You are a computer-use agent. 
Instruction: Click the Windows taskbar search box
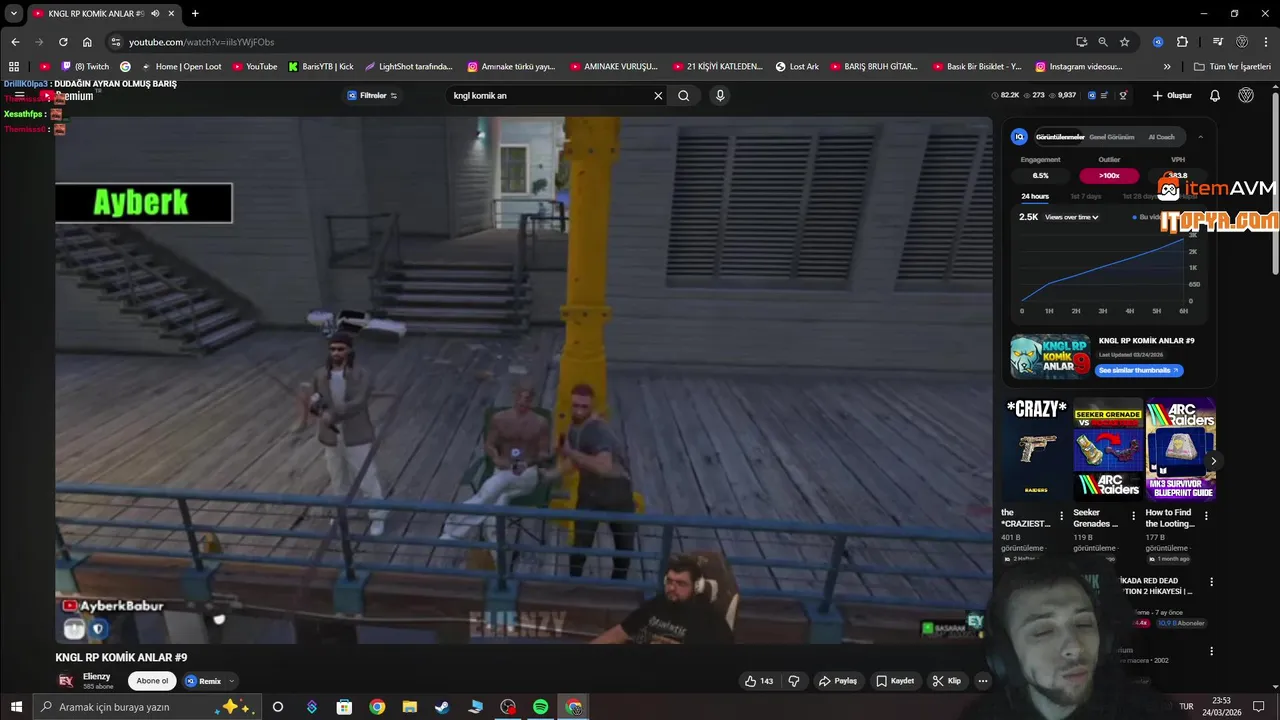pyautogui.click(x=145, y=707)
